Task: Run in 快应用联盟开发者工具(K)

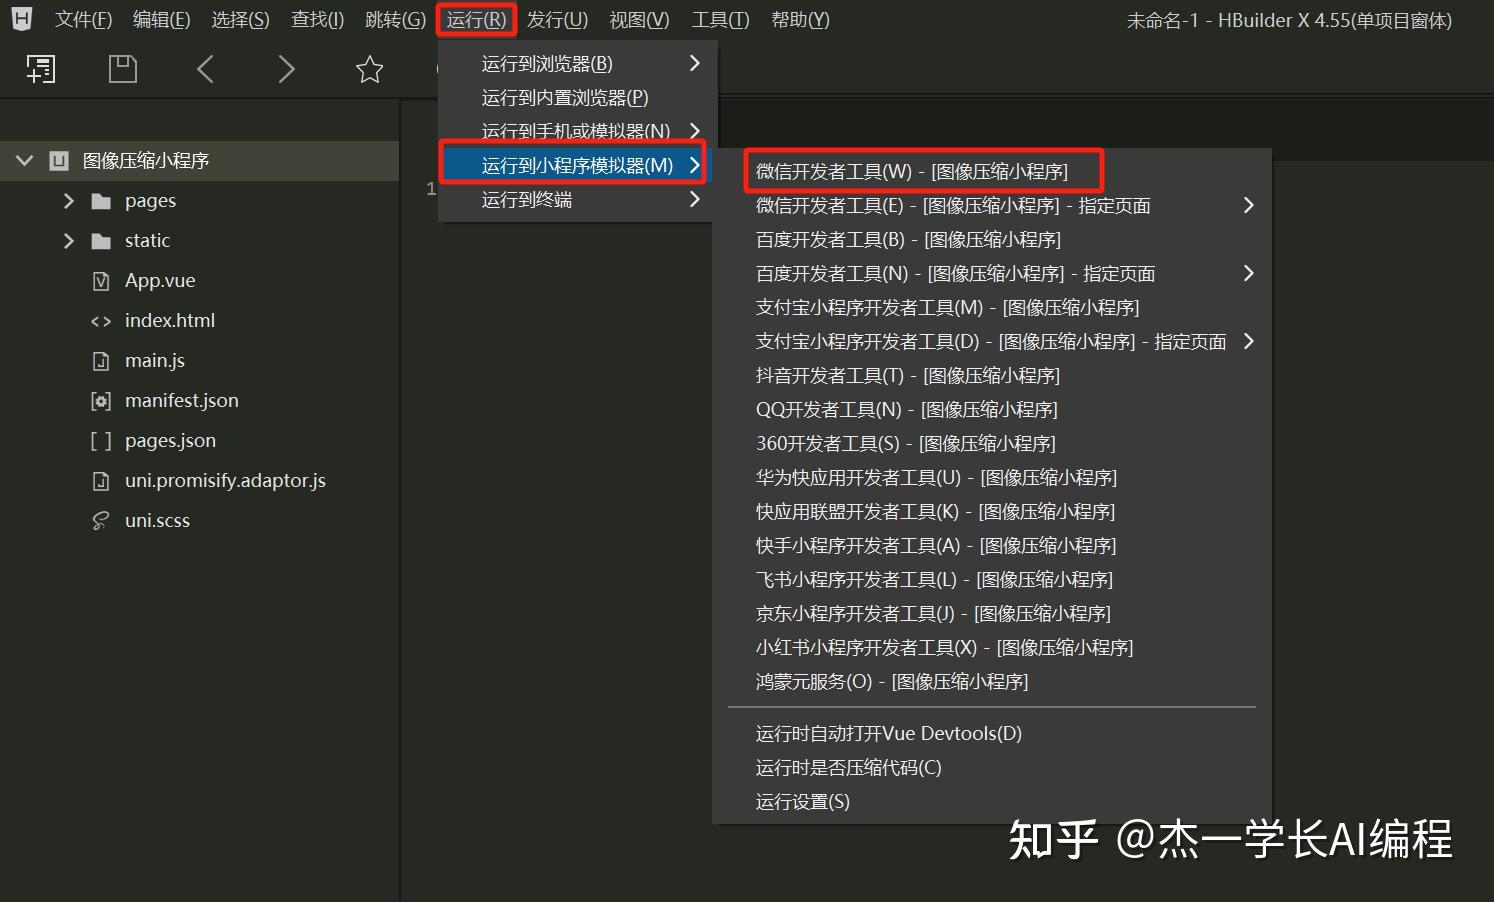Action: pos(992,511)
